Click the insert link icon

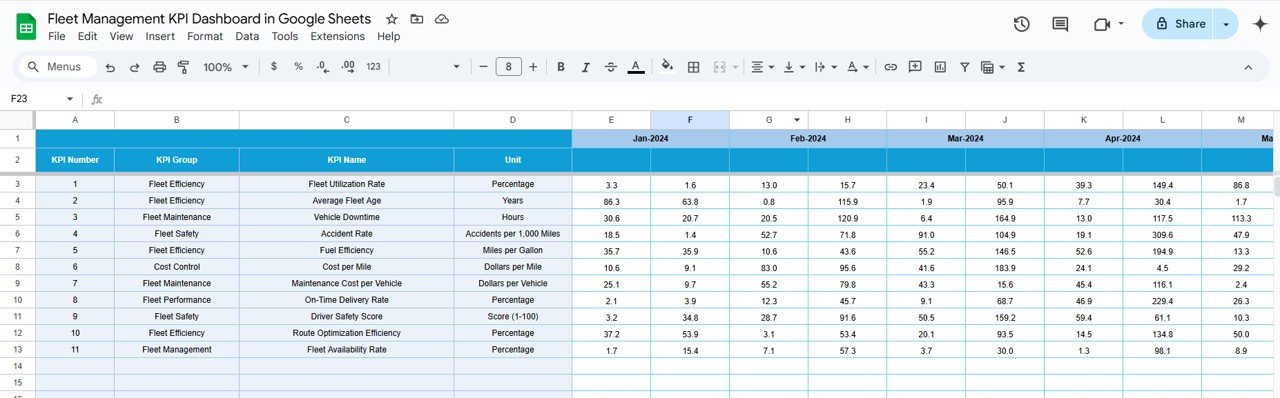[890, 67]
